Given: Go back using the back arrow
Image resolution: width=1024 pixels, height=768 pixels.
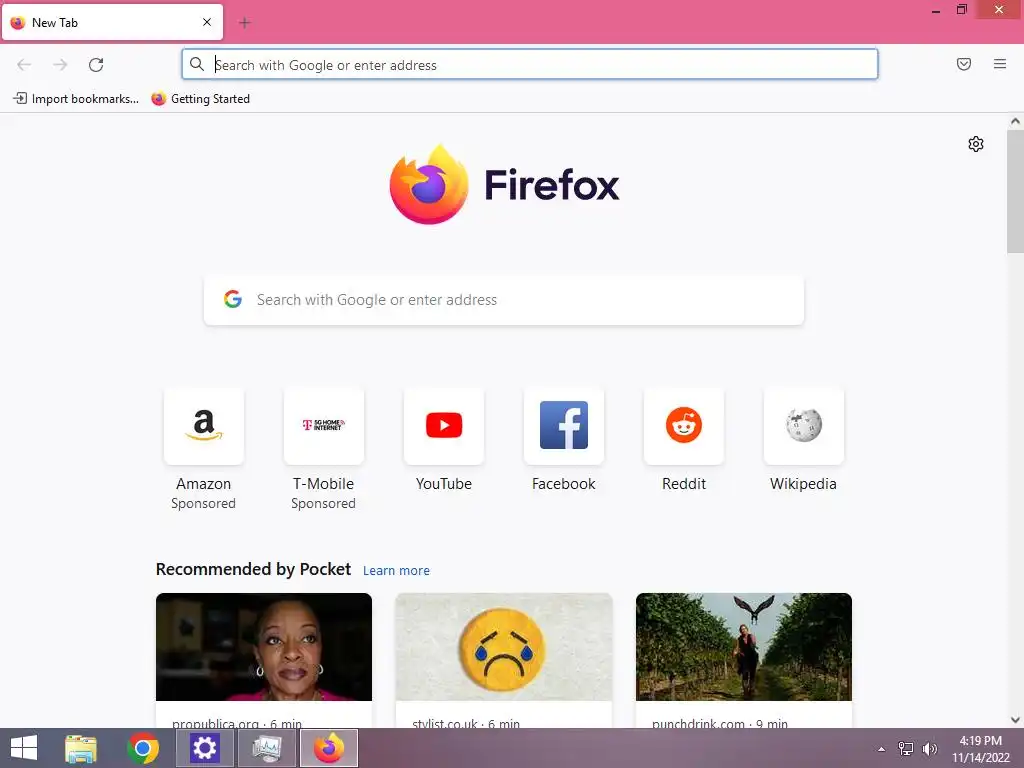Looking at the screenshot, I should [24, 65].
